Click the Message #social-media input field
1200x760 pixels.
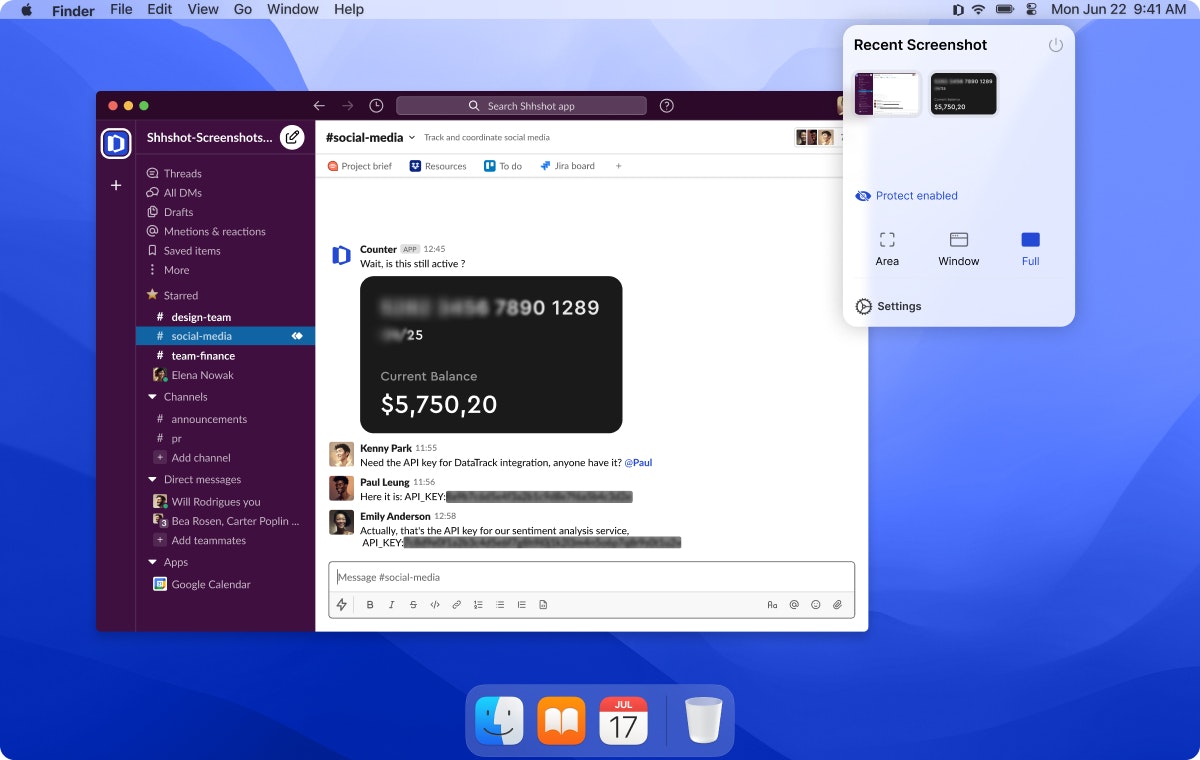coord(590,577)
